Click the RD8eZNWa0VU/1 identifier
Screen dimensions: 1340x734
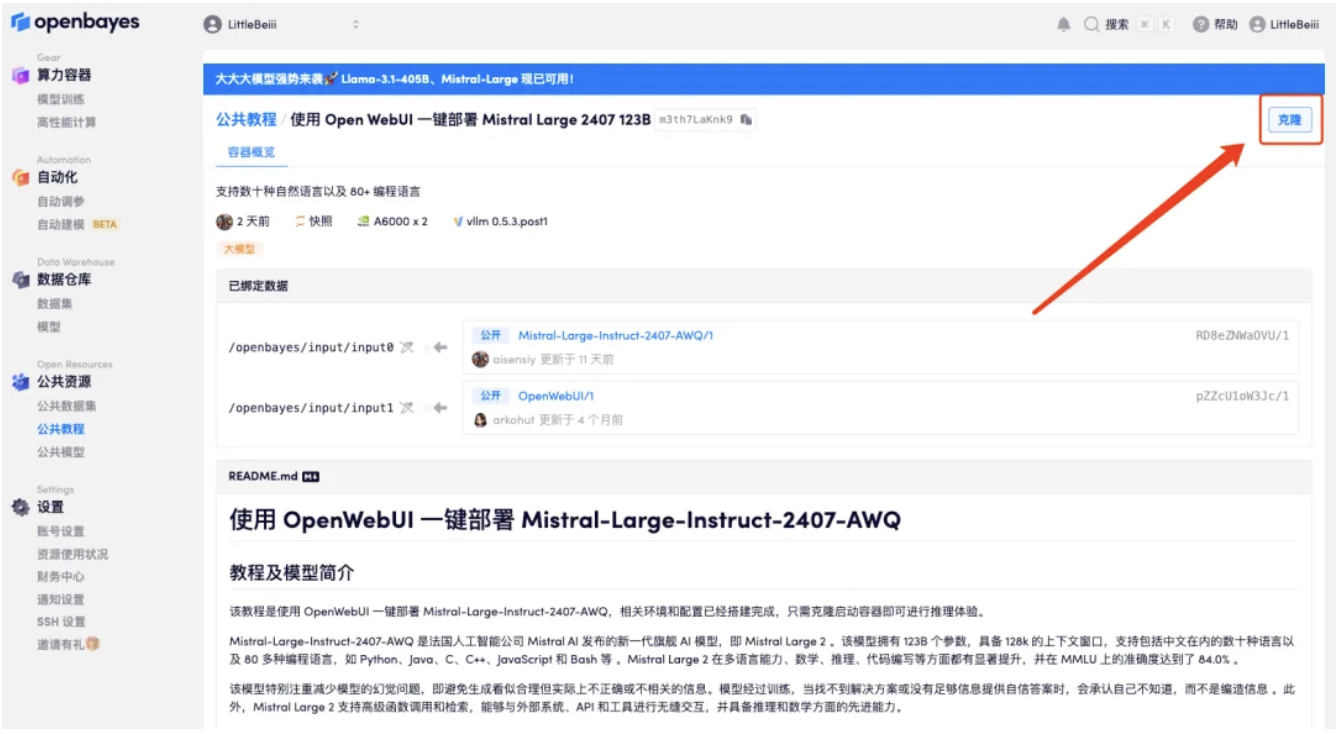1242,336
